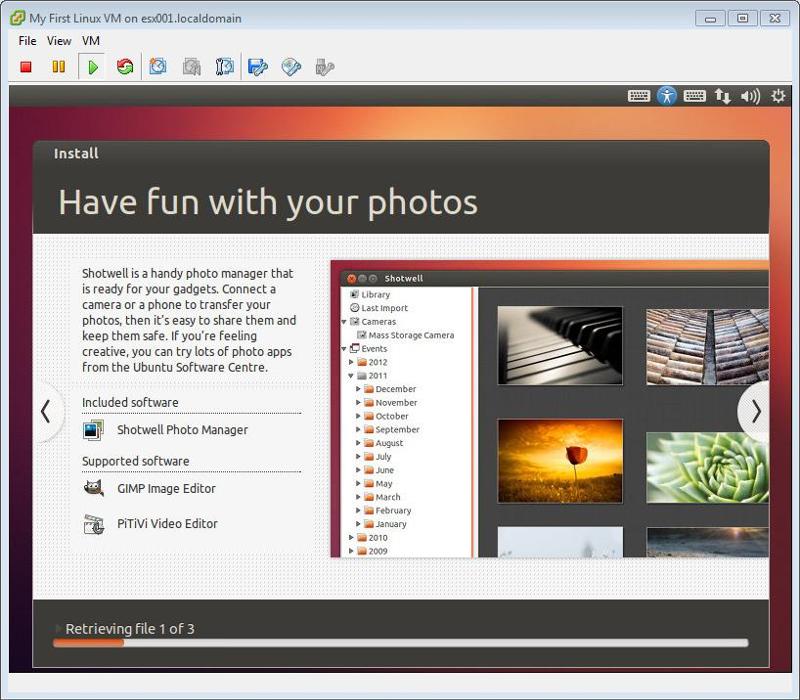
Task: Open the VM menu
Action: pos(91,41)
